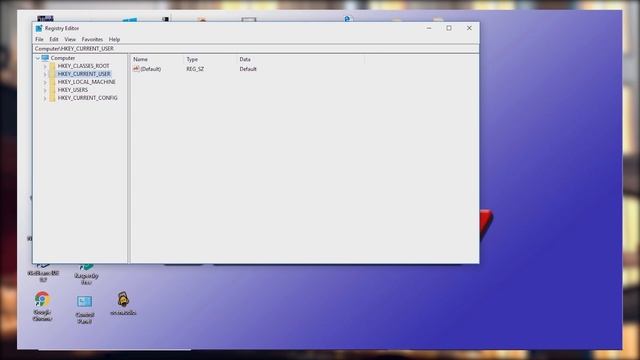This screenshot has height=360, width=640.
Task: Open the Edit menu
Action: [54, 40]
